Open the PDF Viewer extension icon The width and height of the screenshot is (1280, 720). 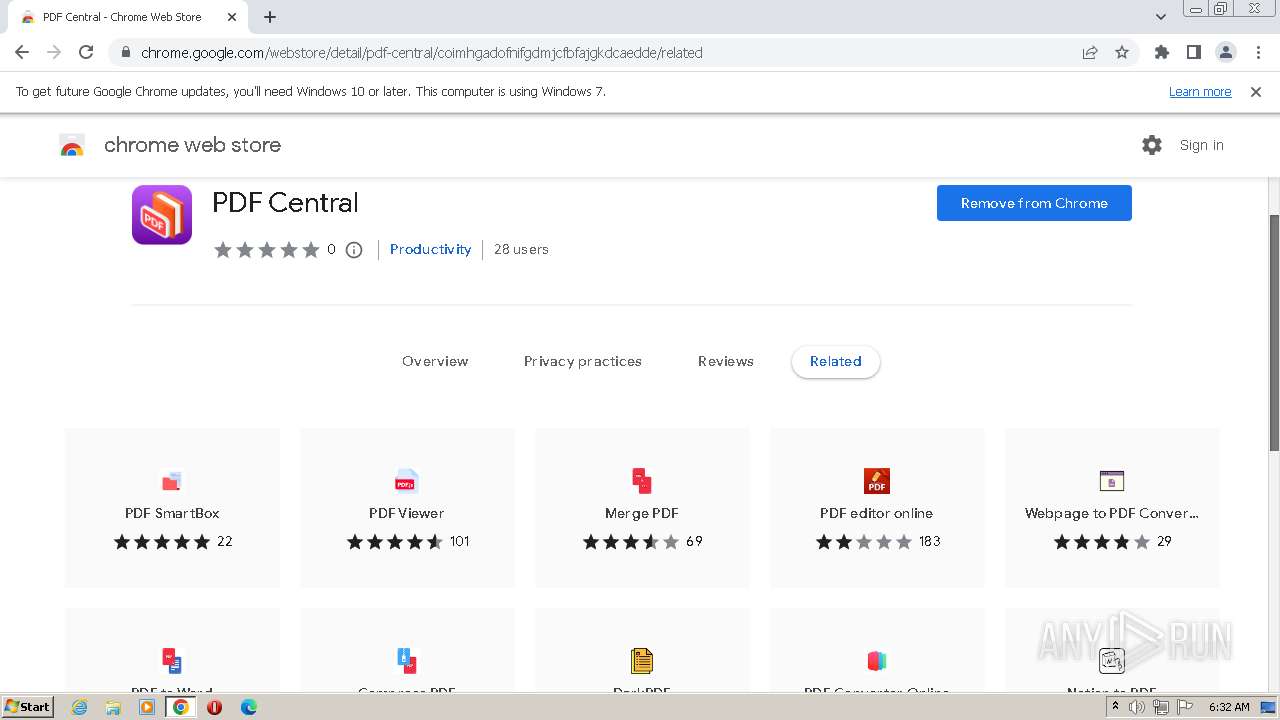406,481
